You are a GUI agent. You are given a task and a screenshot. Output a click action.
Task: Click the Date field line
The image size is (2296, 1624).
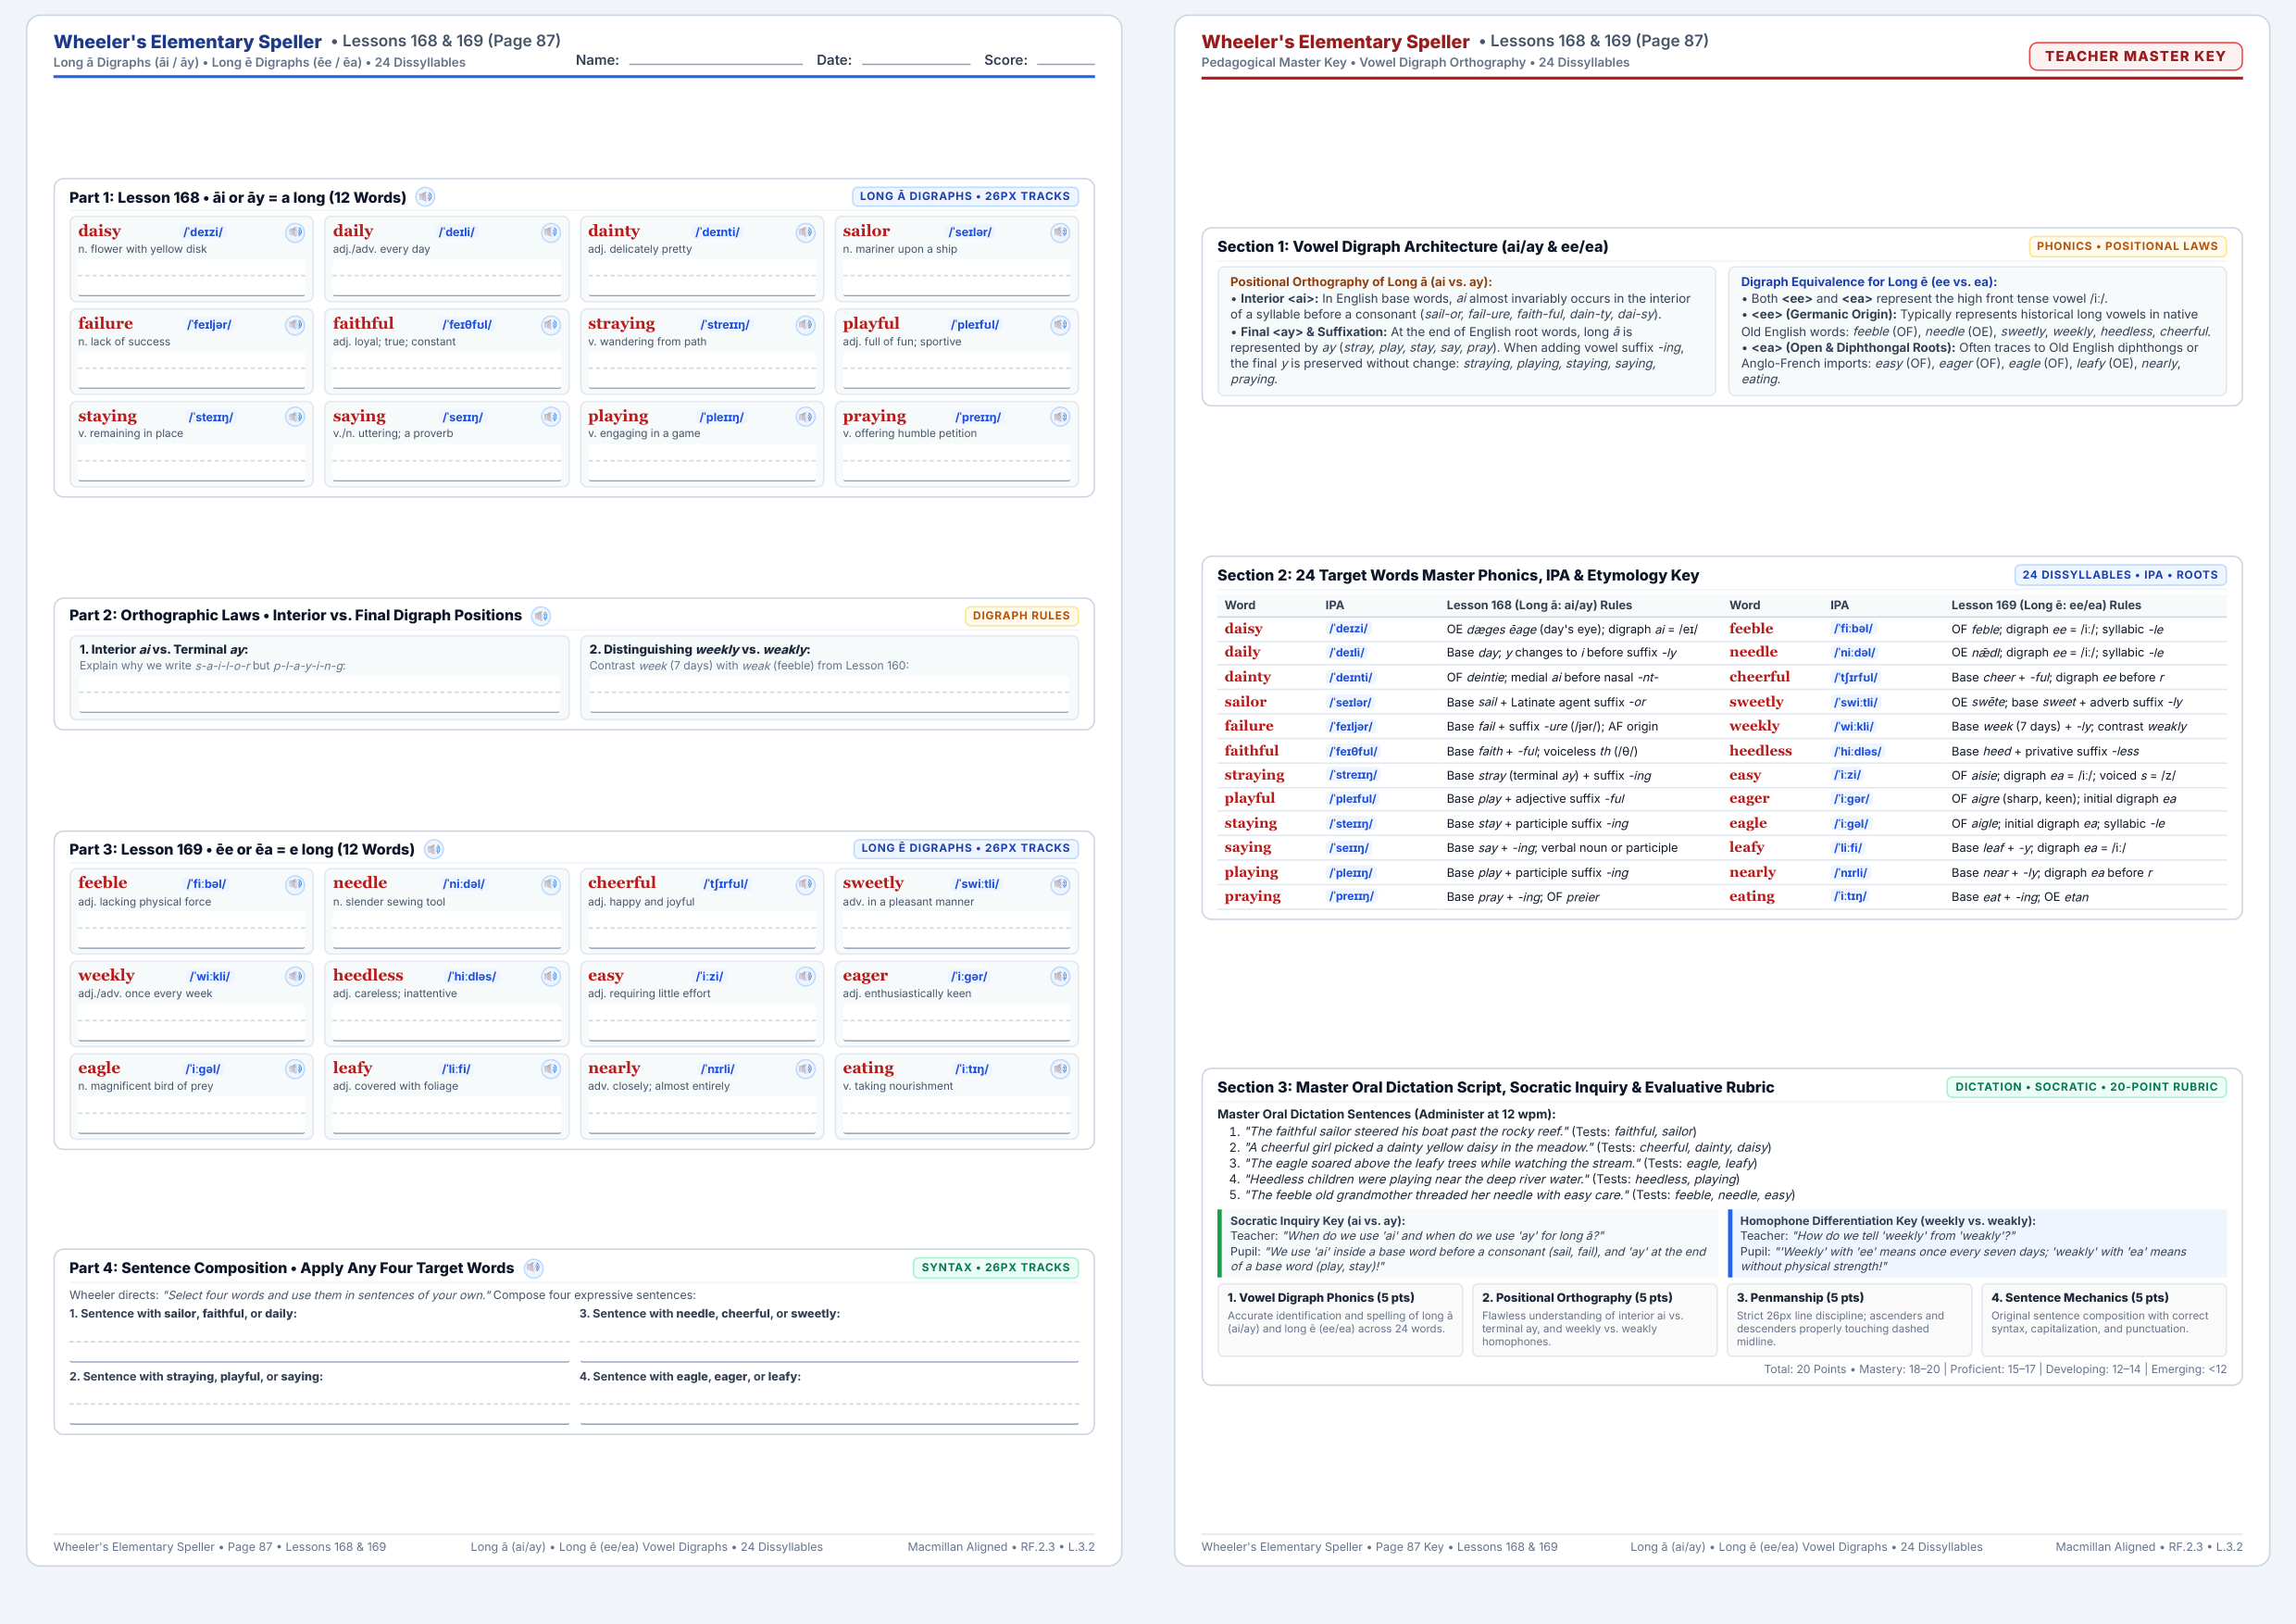(x=916, y=60)
